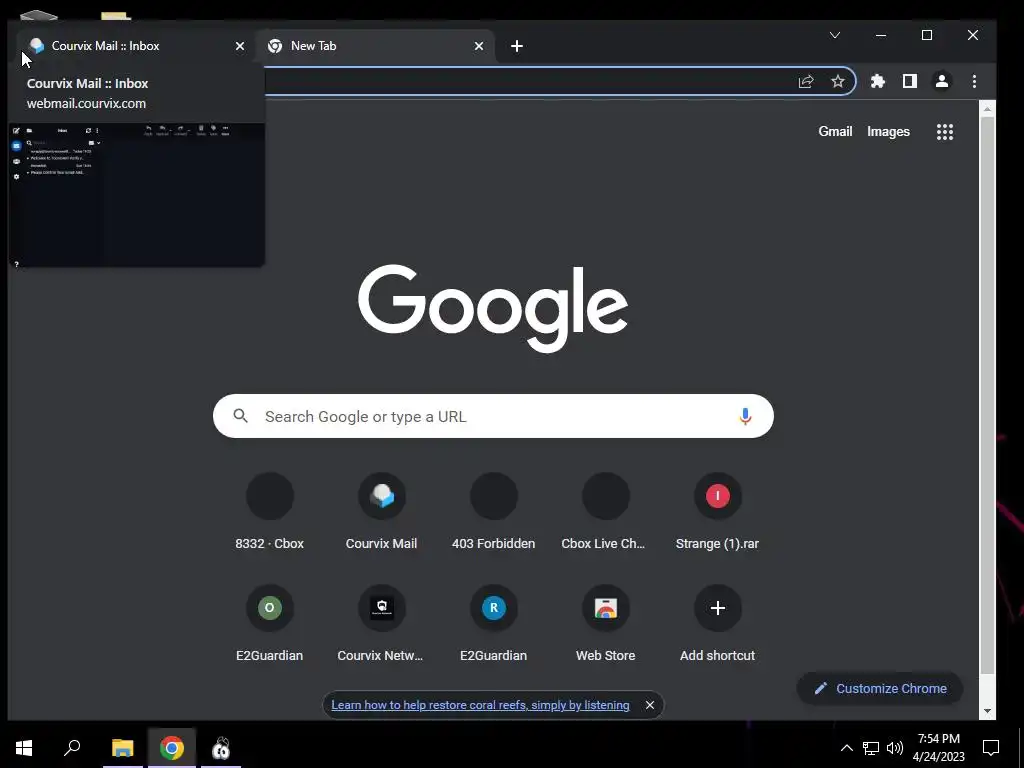Click the scrollbar down arrow
Screen dimensions: 1024x768
[987, 711]
